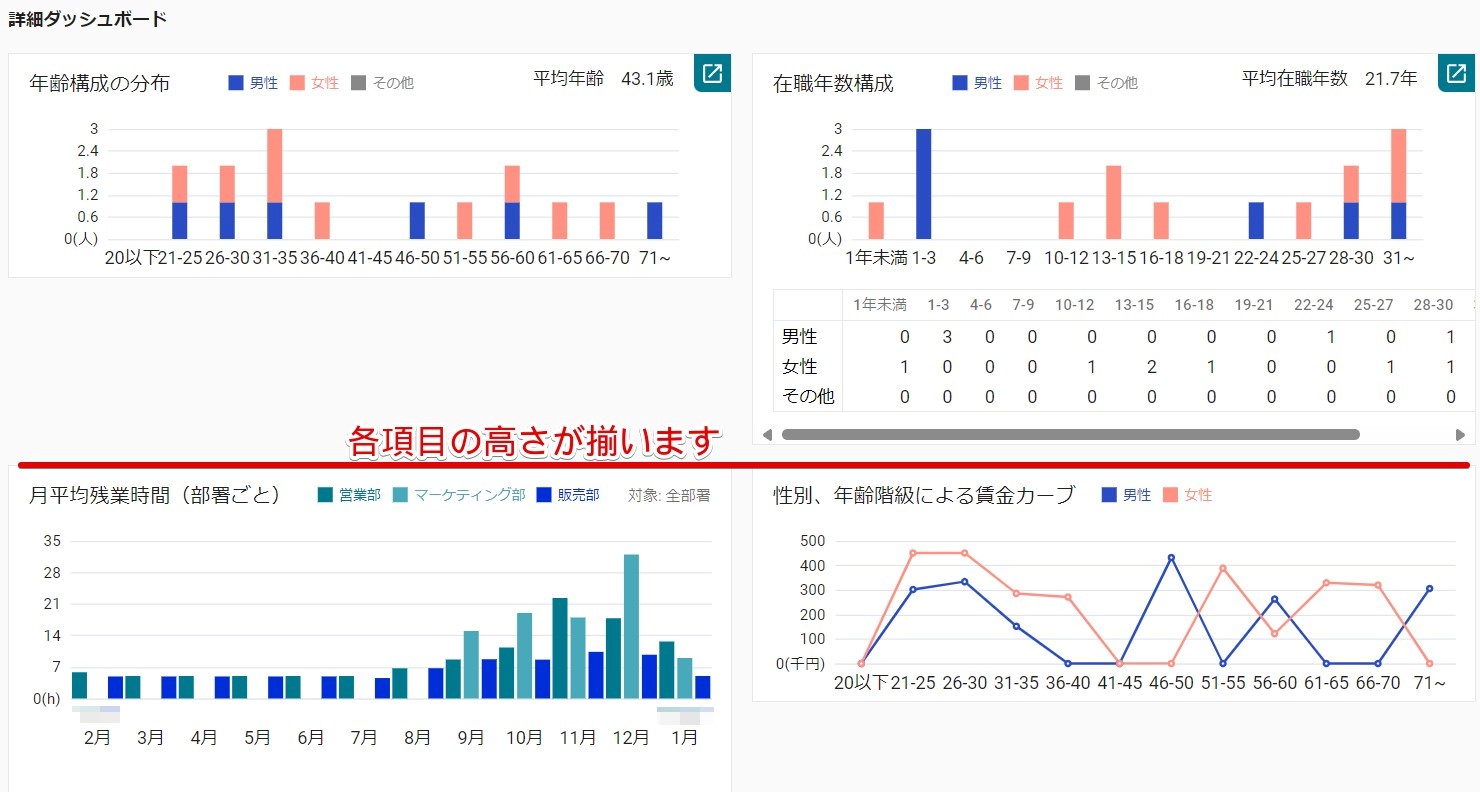
Task: Click the 女性 row header in the tenure table
Action: pyautogui.click(x=799, y=367)
